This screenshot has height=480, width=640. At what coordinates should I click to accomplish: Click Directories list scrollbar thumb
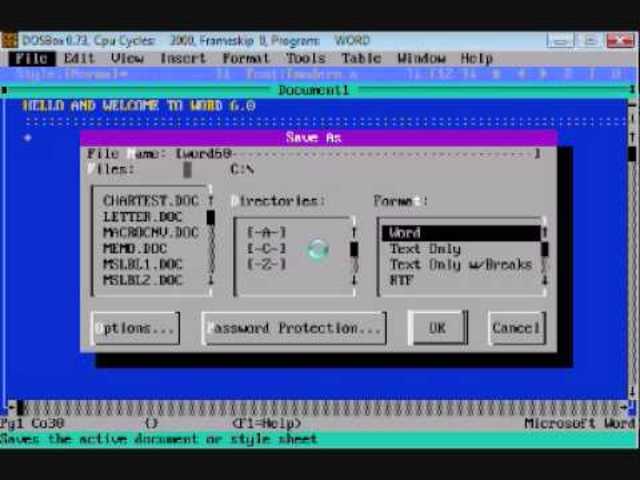click(354, 249)
